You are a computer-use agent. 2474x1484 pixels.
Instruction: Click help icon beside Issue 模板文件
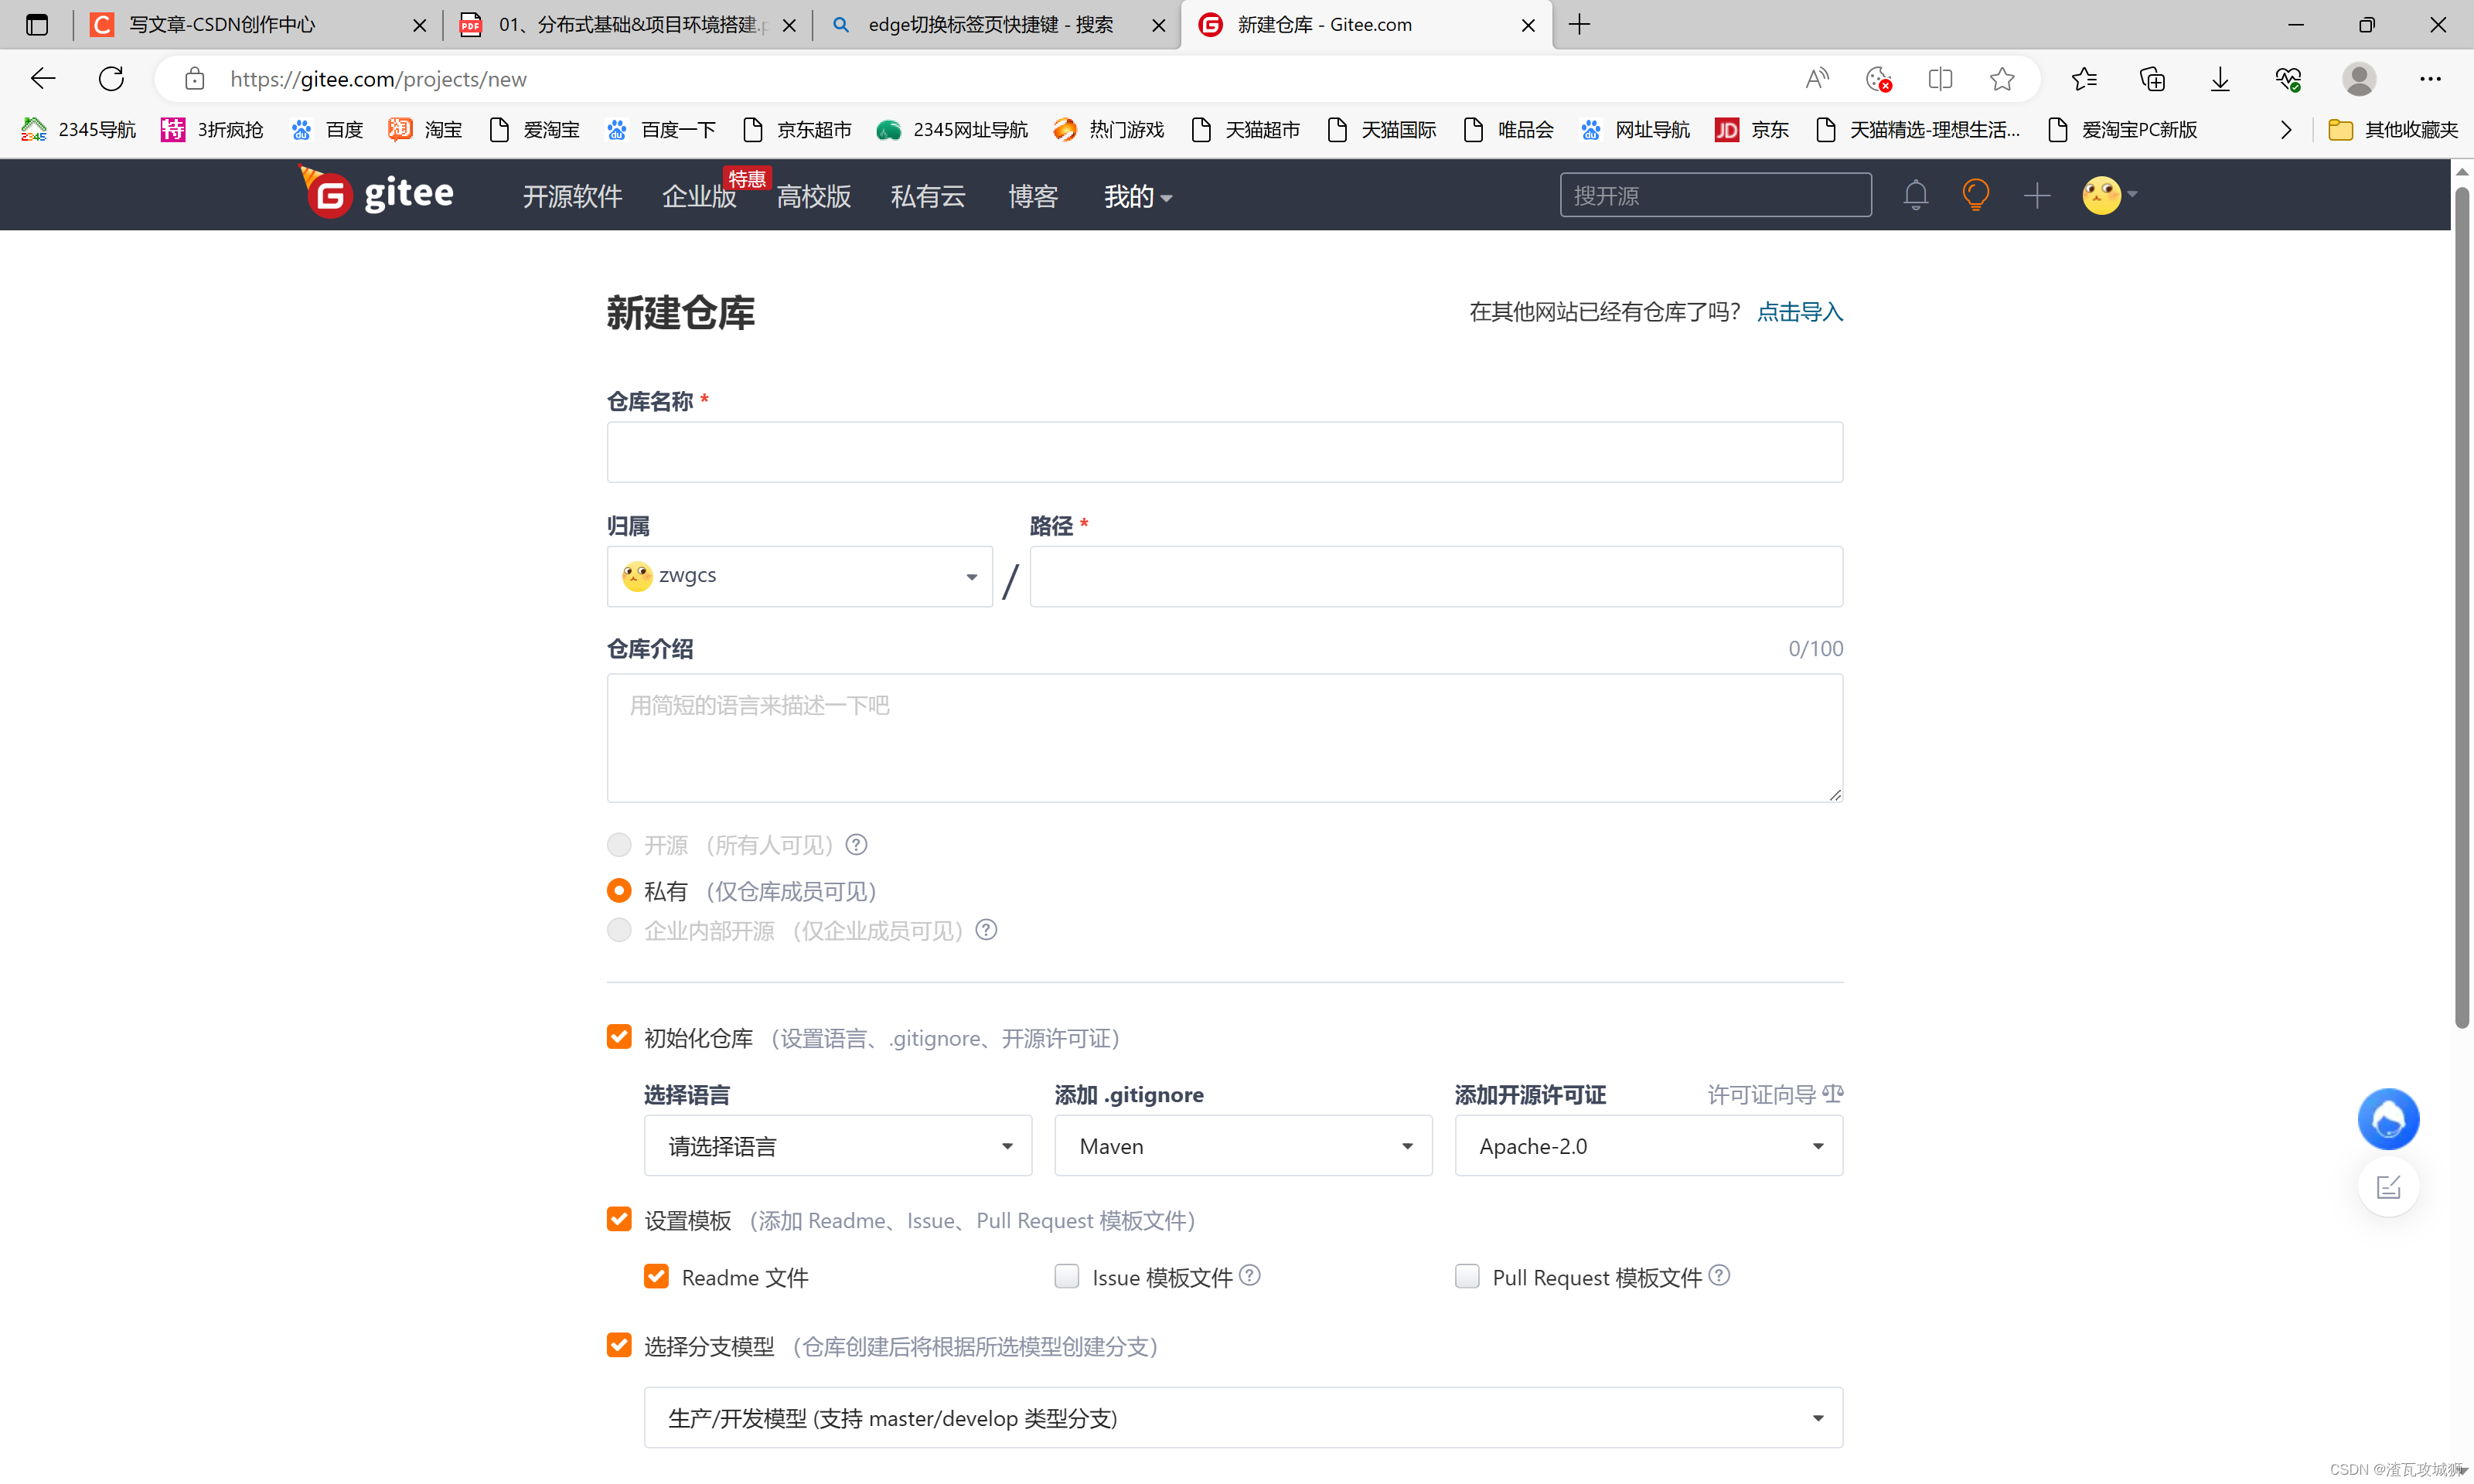click(1250, 1275)
